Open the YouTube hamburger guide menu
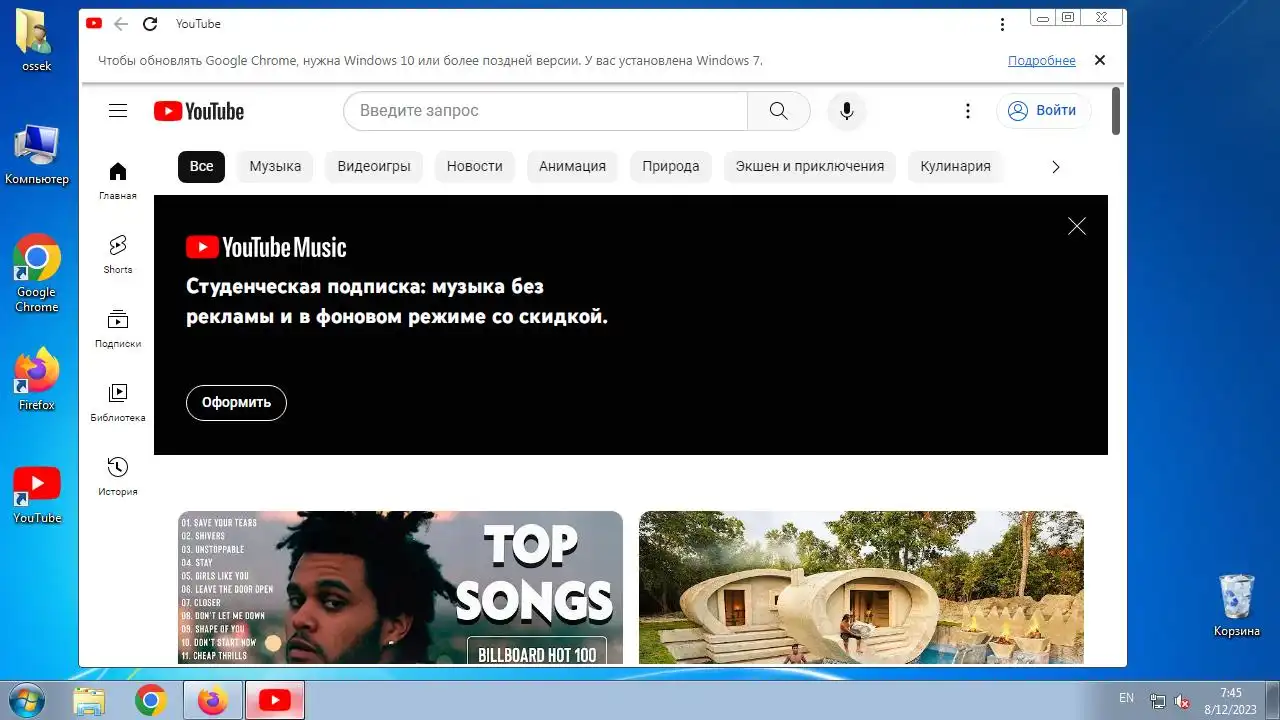This screenshot has width=1280, height=720. [118, 111]
